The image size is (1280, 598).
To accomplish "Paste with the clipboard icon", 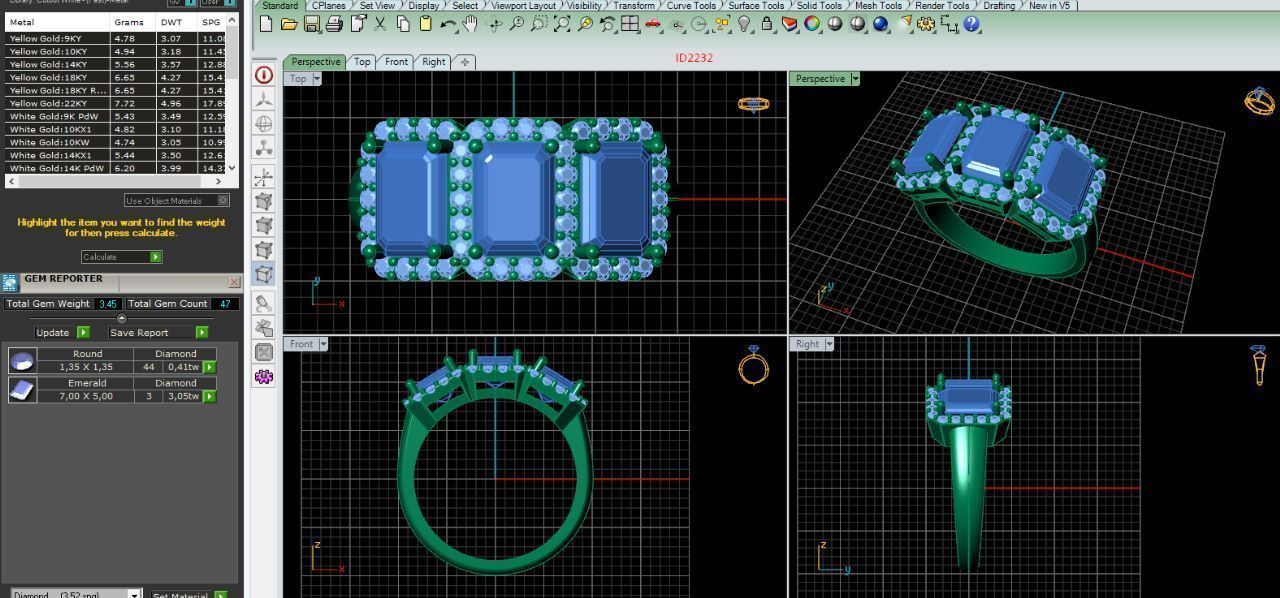I will pos(425,24).
